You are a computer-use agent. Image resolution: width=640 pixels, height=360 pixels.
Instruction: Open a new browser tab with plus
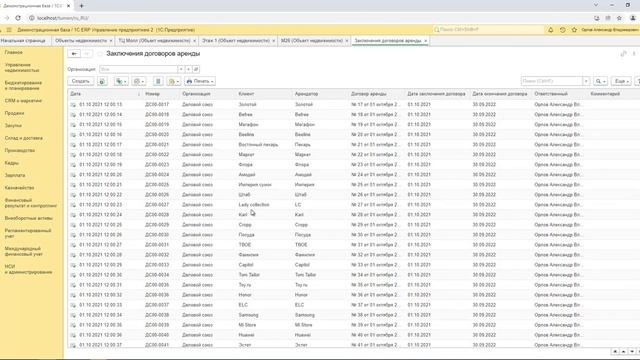(x=81, y=6)
